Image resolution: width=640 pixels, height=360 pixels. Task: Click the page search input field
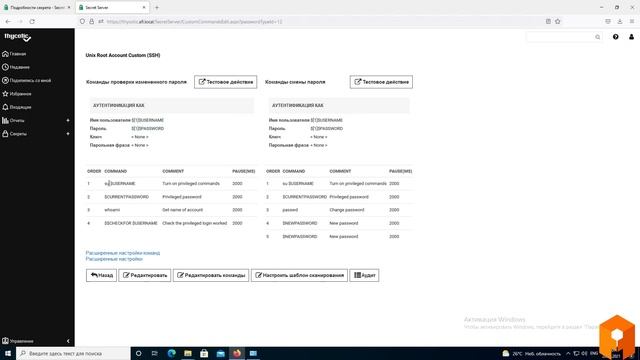pos(564,37)
